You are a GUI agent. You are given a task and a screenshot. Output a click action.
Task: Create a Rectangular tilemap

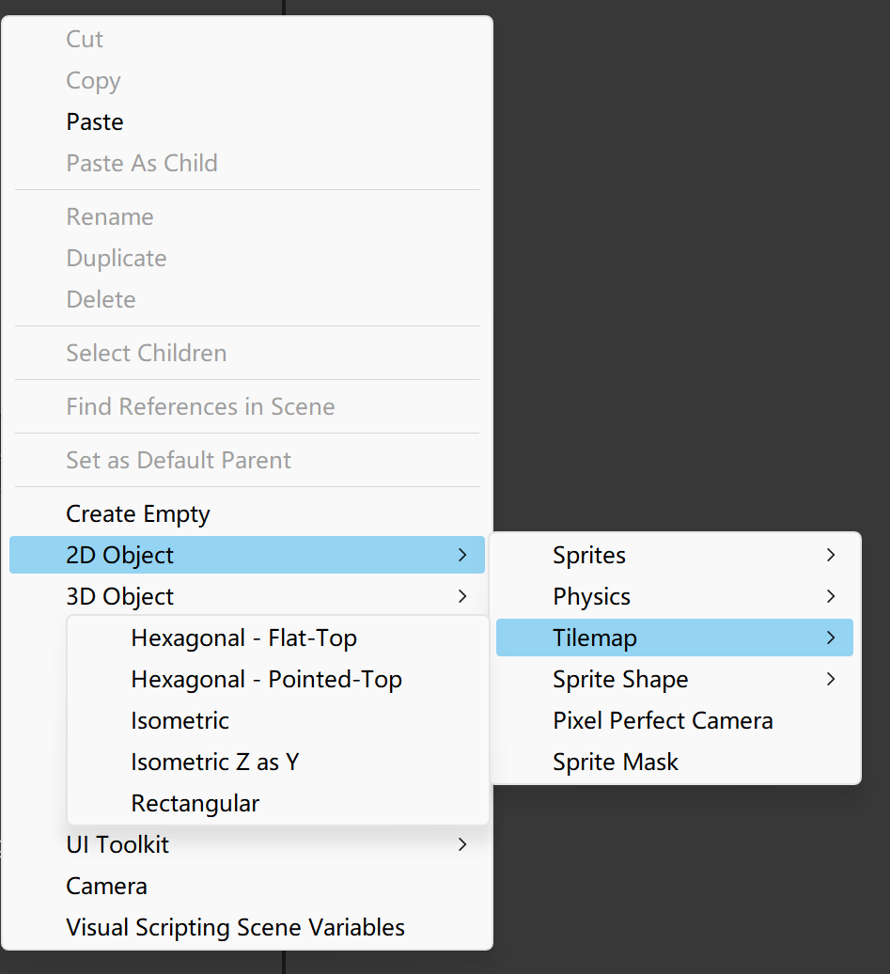195,803
